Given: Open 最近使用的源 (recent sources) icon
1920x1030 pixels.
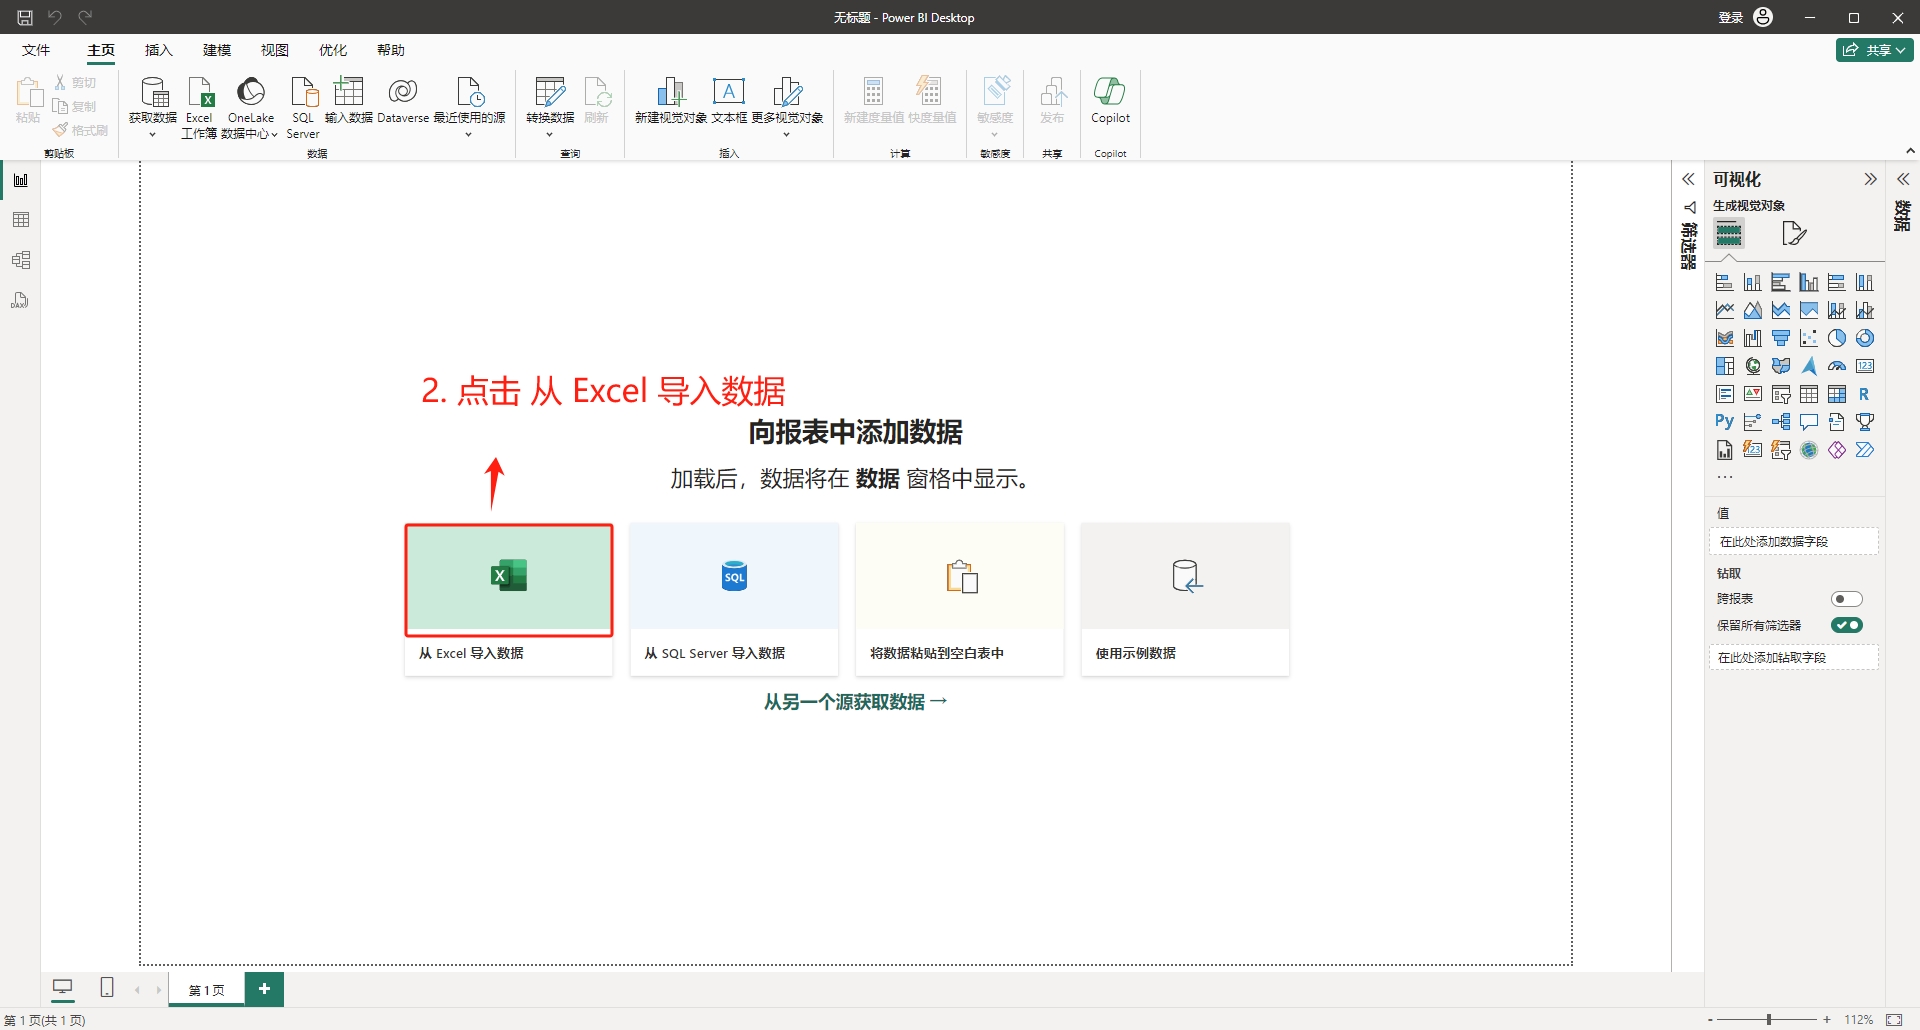Looking at the screenshot, I should 469,105.
